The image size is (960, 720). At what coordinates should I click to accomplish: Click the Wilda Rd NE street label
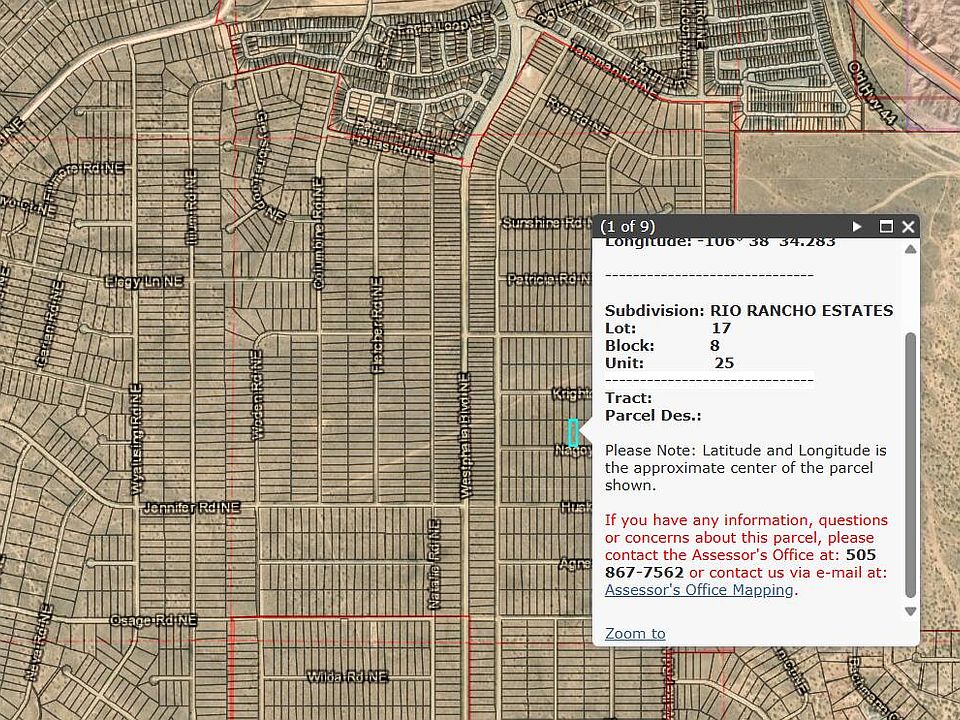click(x=346, y=677)
